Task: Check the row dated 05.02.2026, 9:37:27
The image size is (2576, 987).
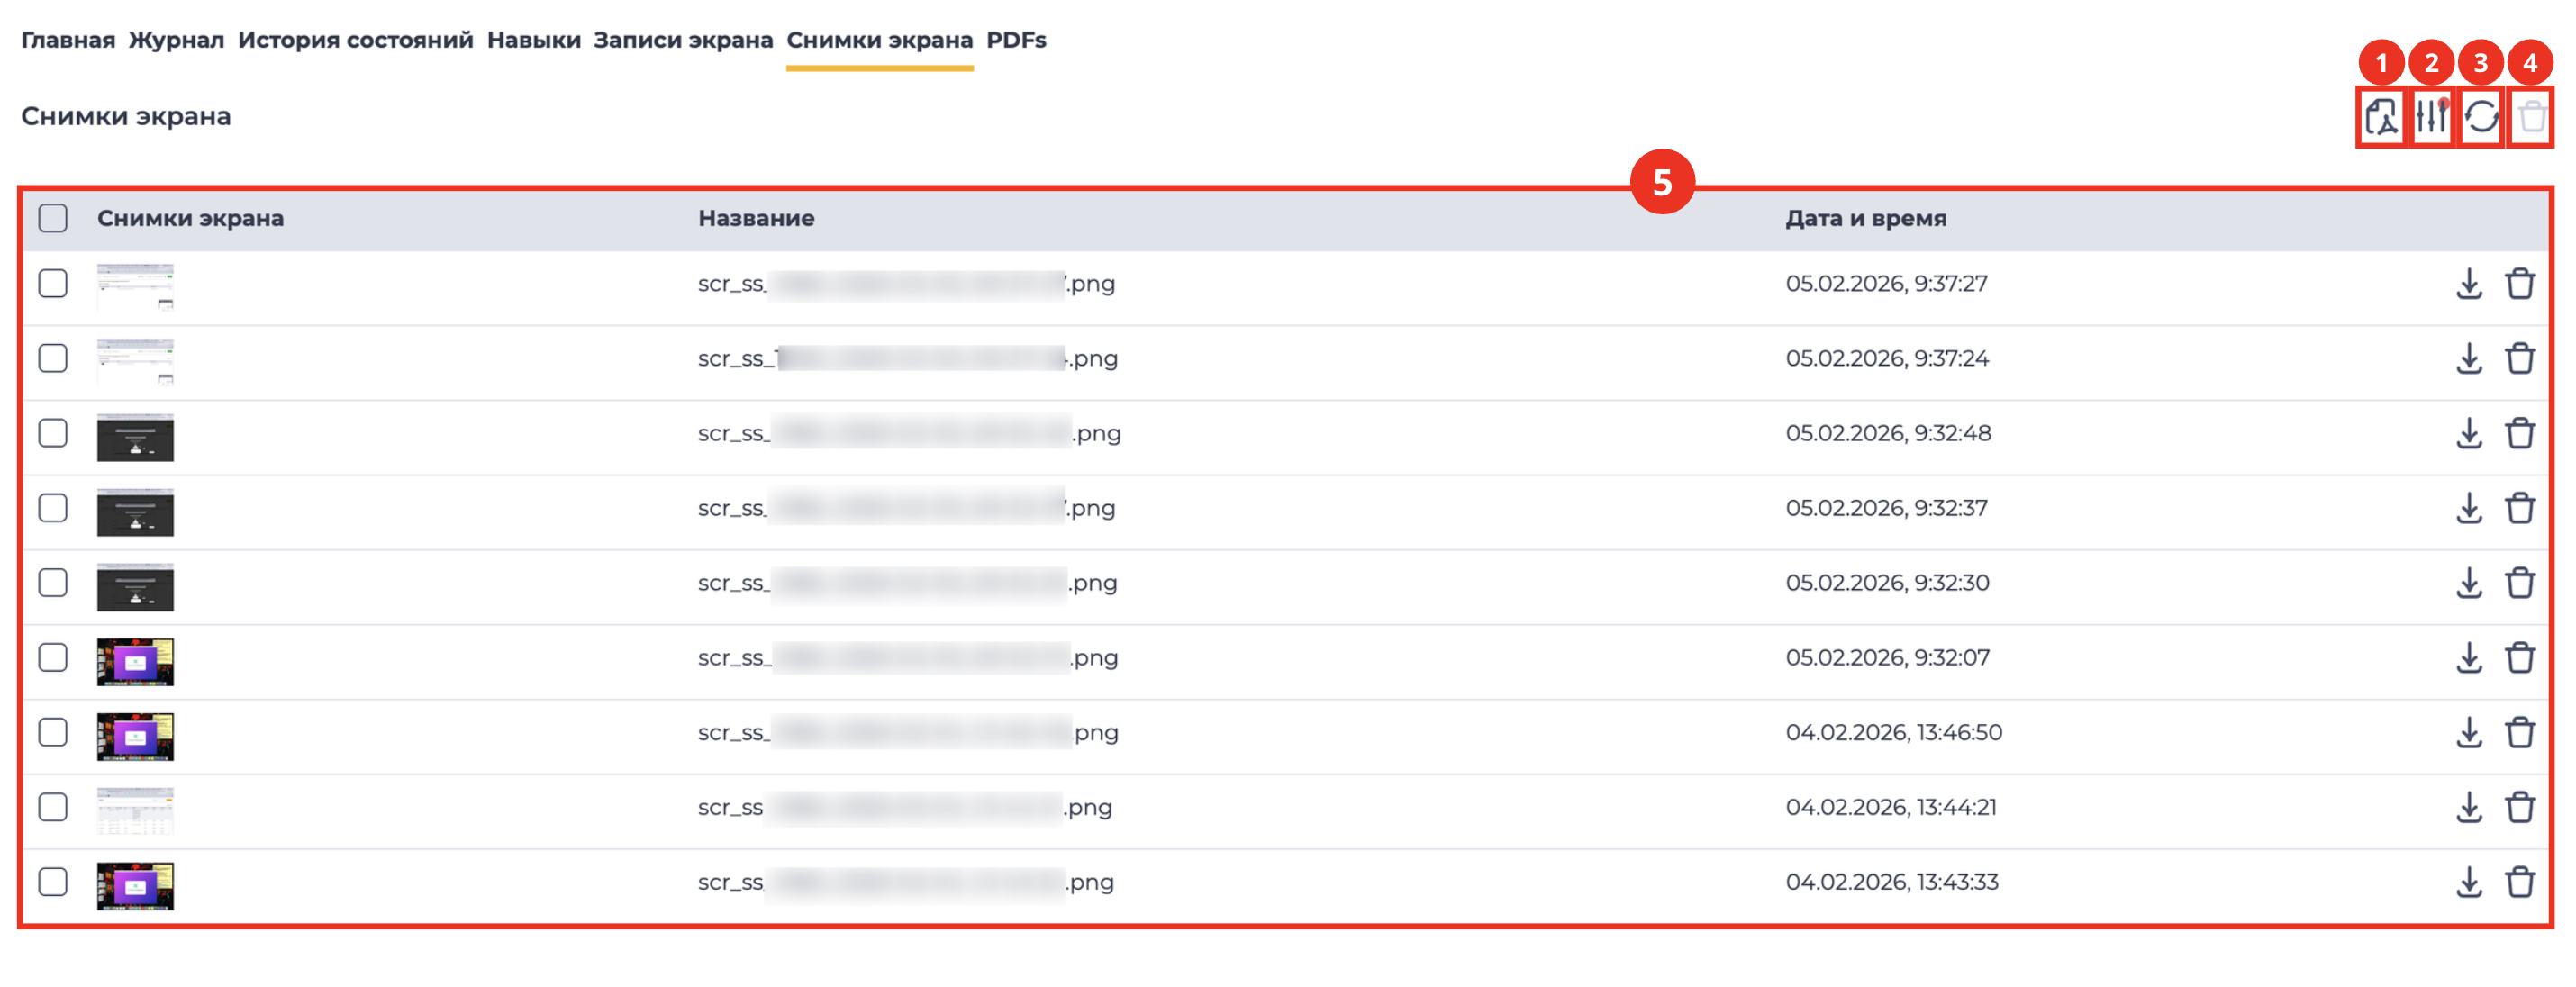Action: click(53, 284)
